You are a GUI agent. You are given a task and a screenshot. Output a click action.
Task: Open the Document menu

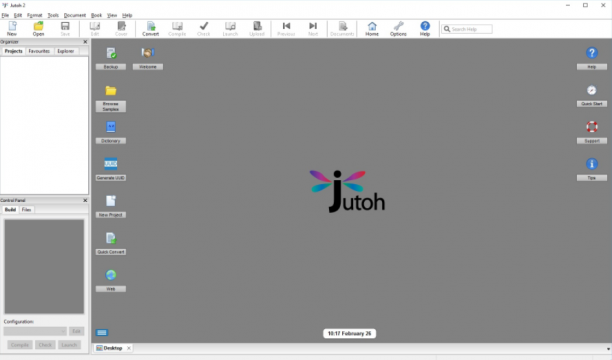click(x=75, y=15)
